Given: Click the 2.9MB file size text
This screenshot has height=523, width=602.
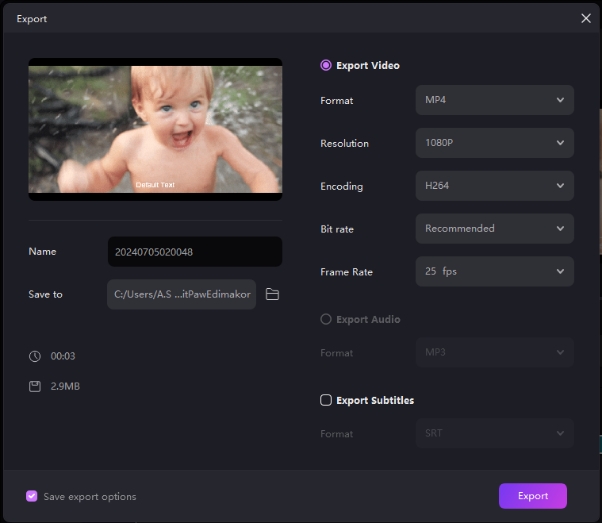Looking at the screenshot, I should 65,386.
